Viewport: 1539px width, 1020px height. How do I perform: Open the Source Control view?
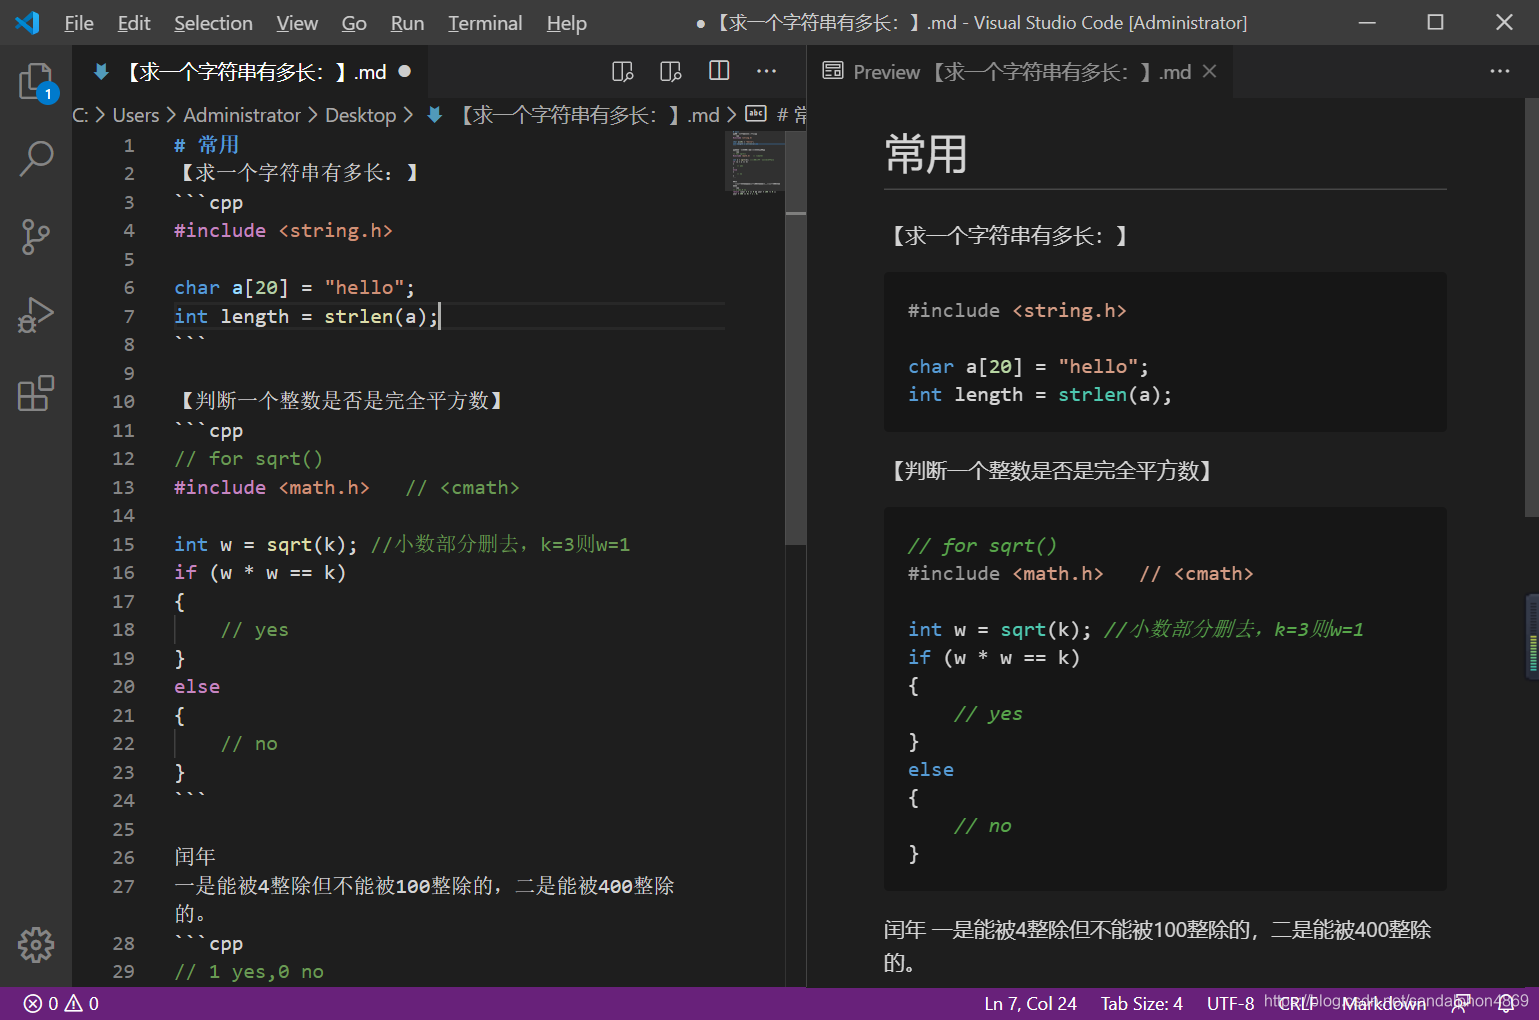click(x=36, y=237)
